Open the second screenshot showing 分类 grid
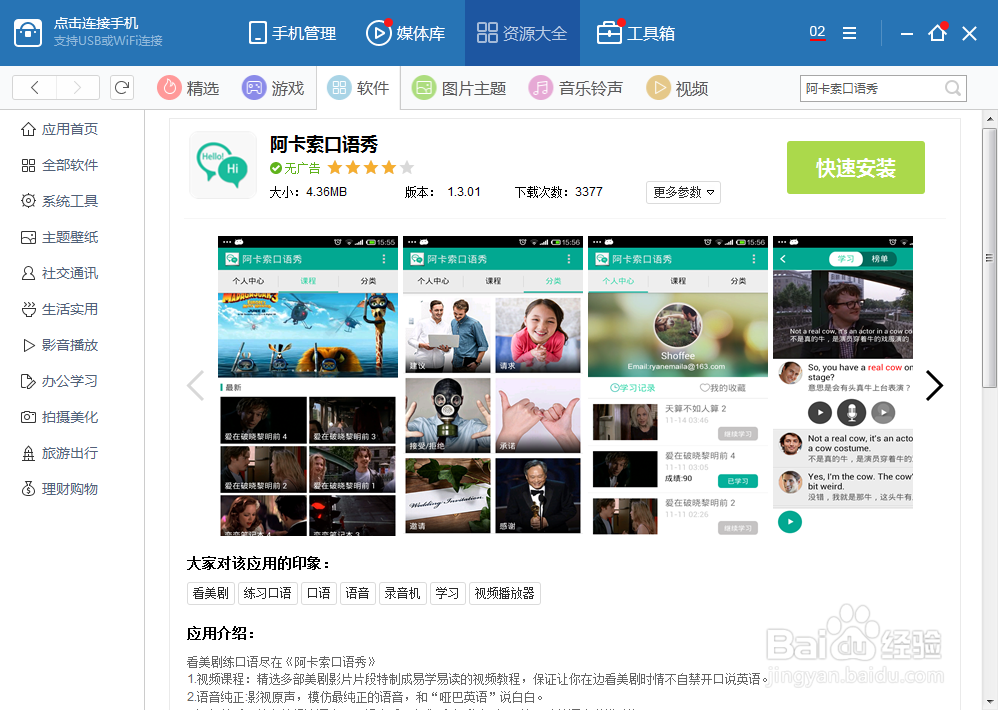The height and width of the screenshot is (710, 998). pyautogui.click(x=493, y=386)
